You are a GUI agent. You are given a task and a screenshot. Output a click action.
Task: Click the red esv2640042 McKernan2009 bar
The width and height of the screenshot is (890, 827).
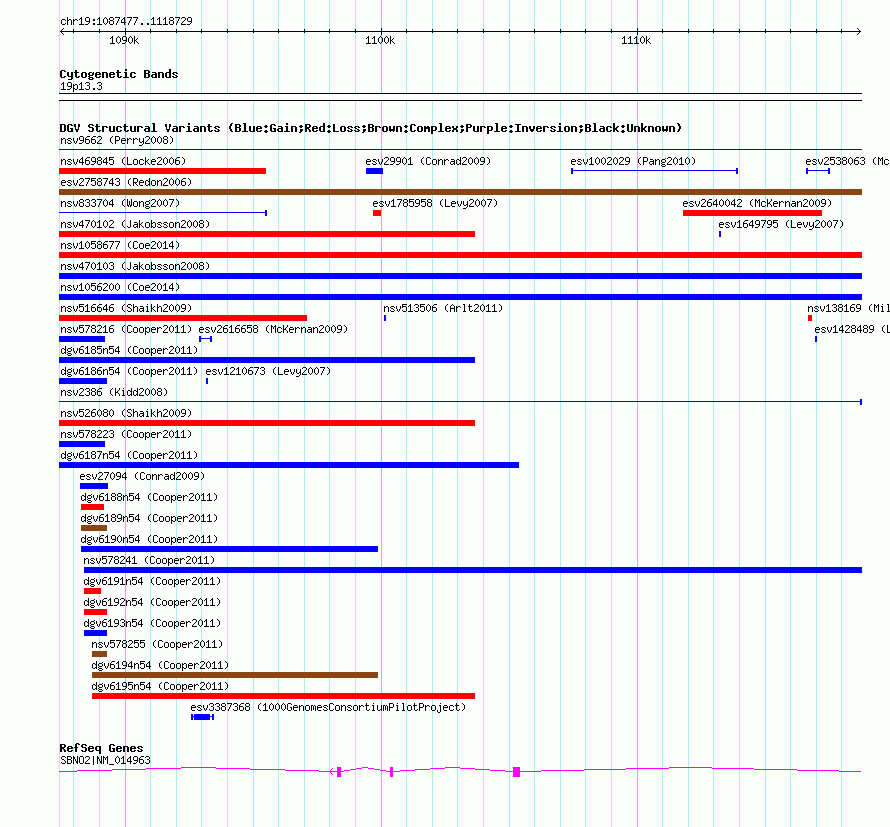click(752, 213)
